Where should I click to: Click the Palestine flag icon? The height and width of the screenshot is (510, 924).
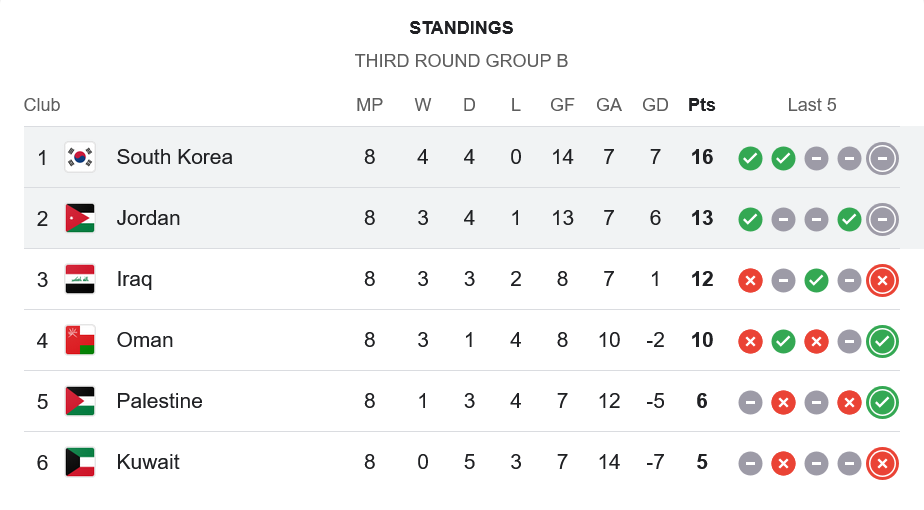pyautogui.click(x=80, y=401)
